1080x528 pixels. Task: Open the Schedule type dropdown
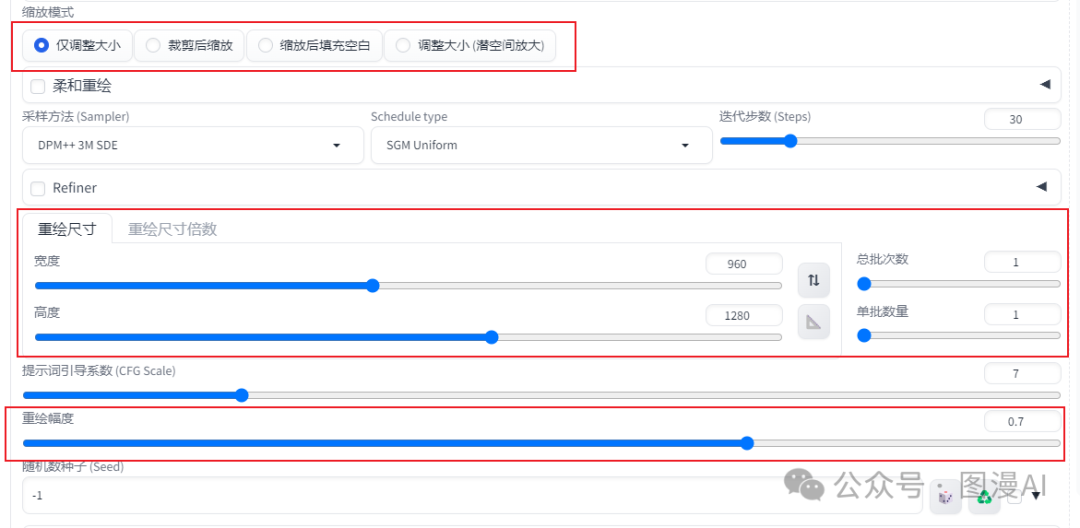coord(541,145)
